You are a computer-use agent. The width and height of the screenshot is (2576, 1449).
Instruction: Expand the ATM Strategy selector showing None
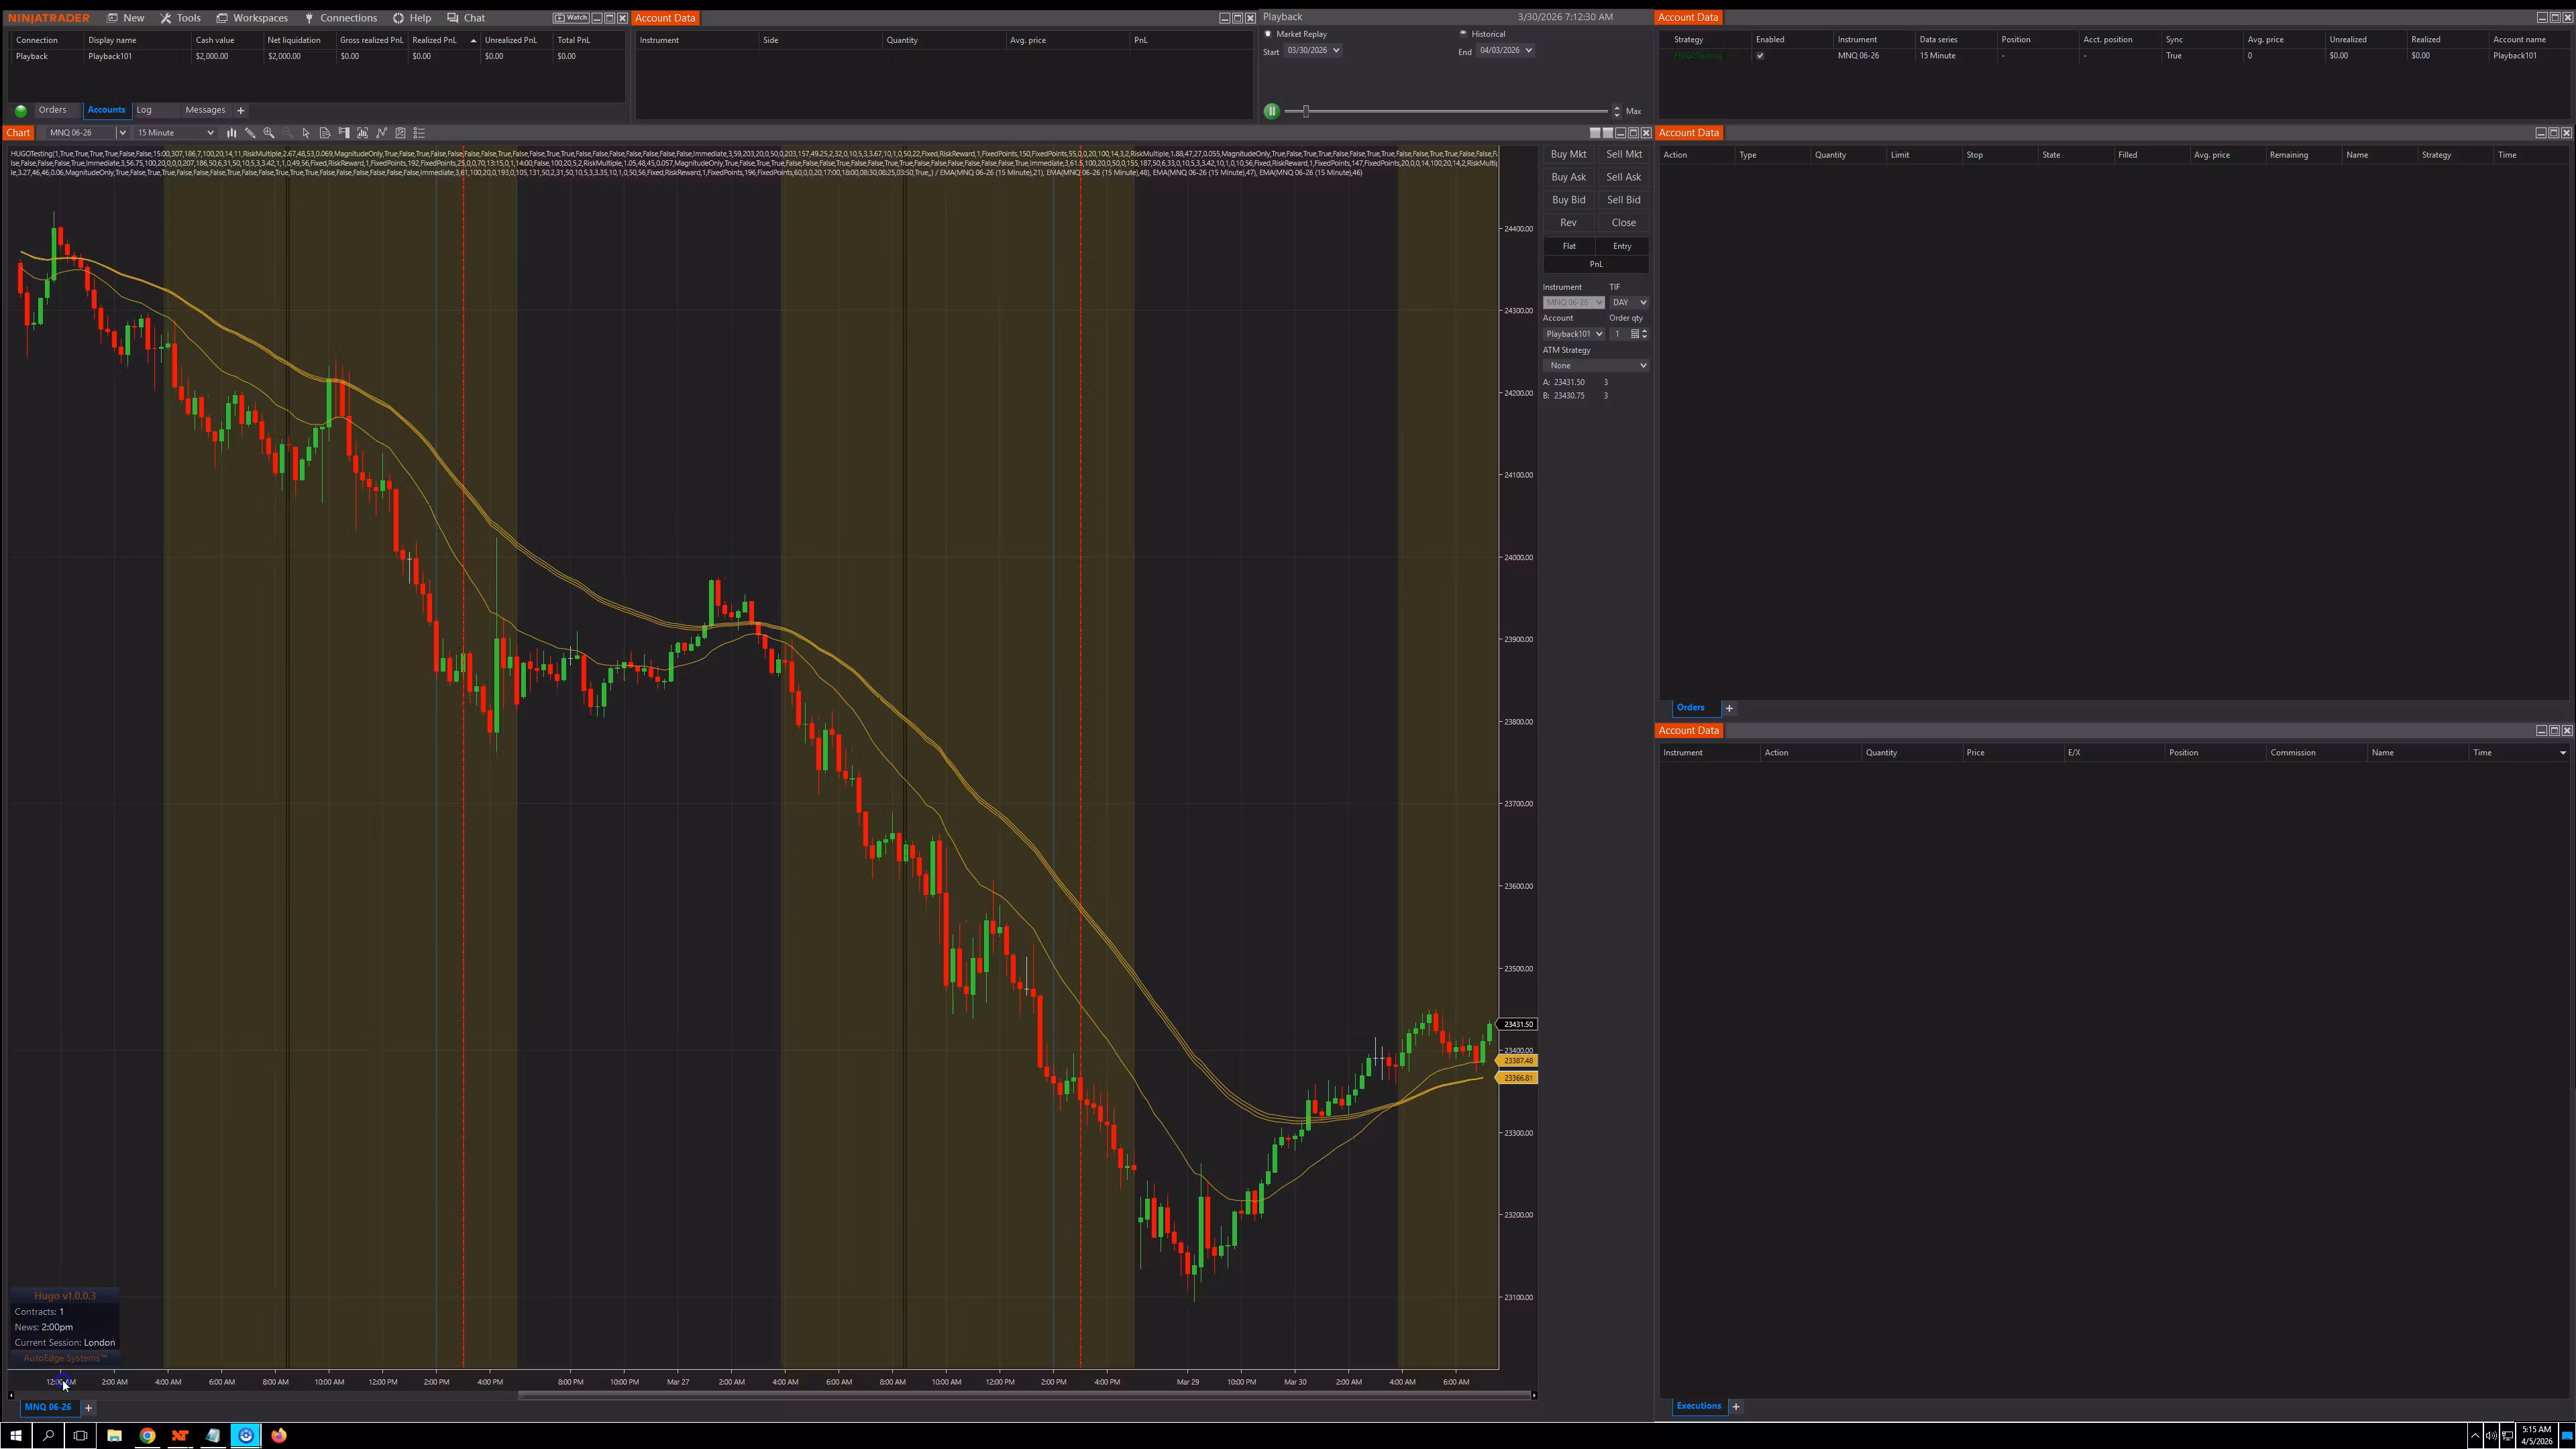click(x=1595, y=365)
